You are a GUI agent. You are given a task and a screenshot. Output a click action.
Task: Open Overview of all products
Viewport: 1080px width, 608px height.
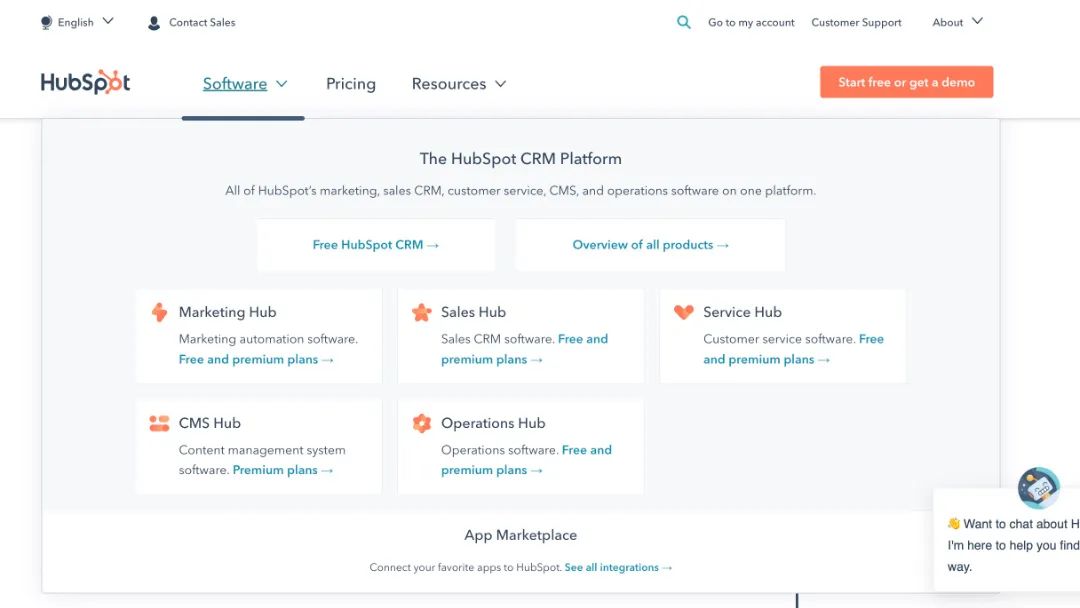650,245
